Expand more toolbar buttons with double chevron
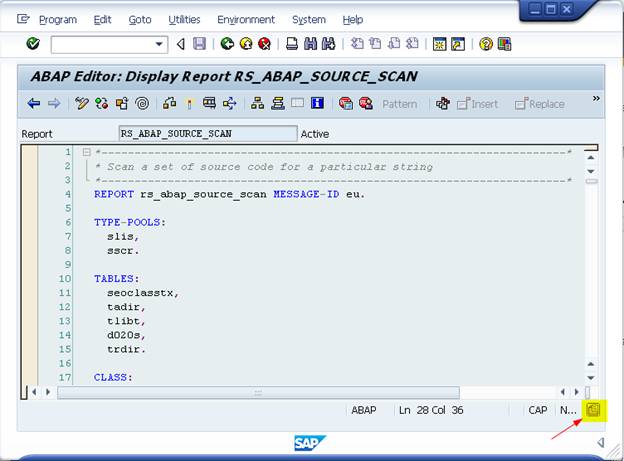Screen dimensions: 624x461 (x=596, y=98)
